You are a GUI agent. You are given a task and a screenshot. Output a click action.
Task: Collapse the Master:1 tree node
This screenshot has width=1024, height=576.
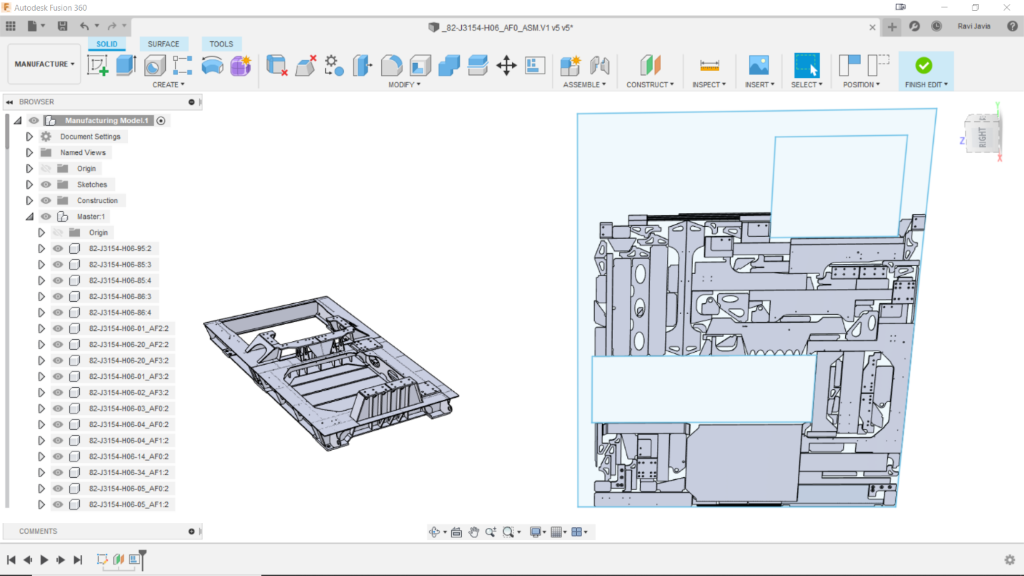point(29,217)
